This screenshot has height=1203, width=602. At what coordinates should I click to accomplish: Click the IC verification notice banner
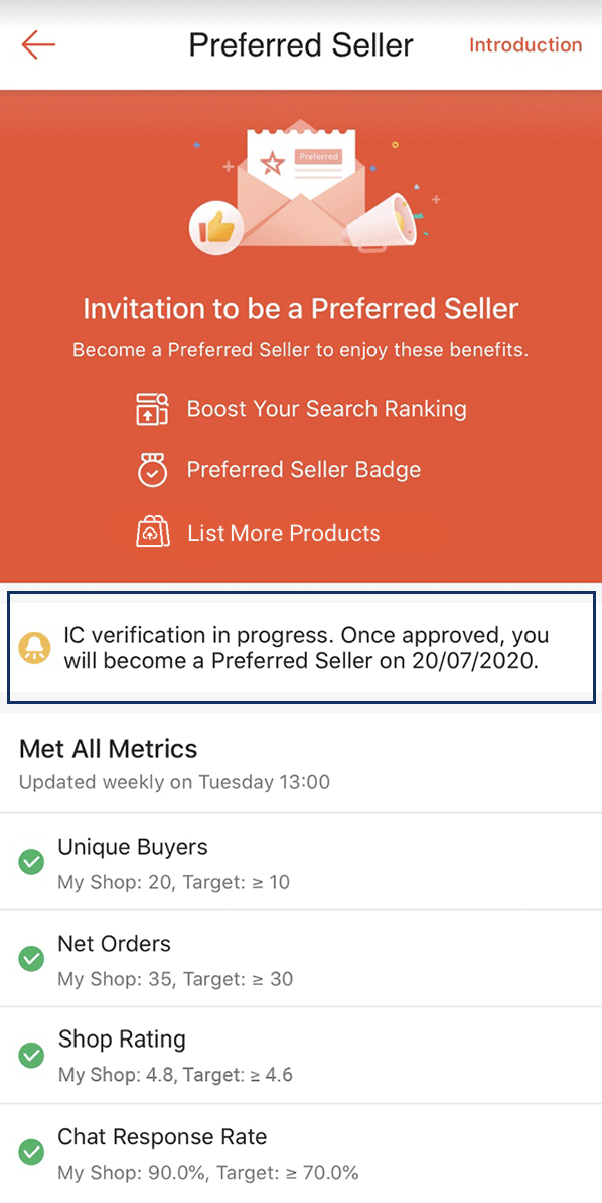[301, 647]
